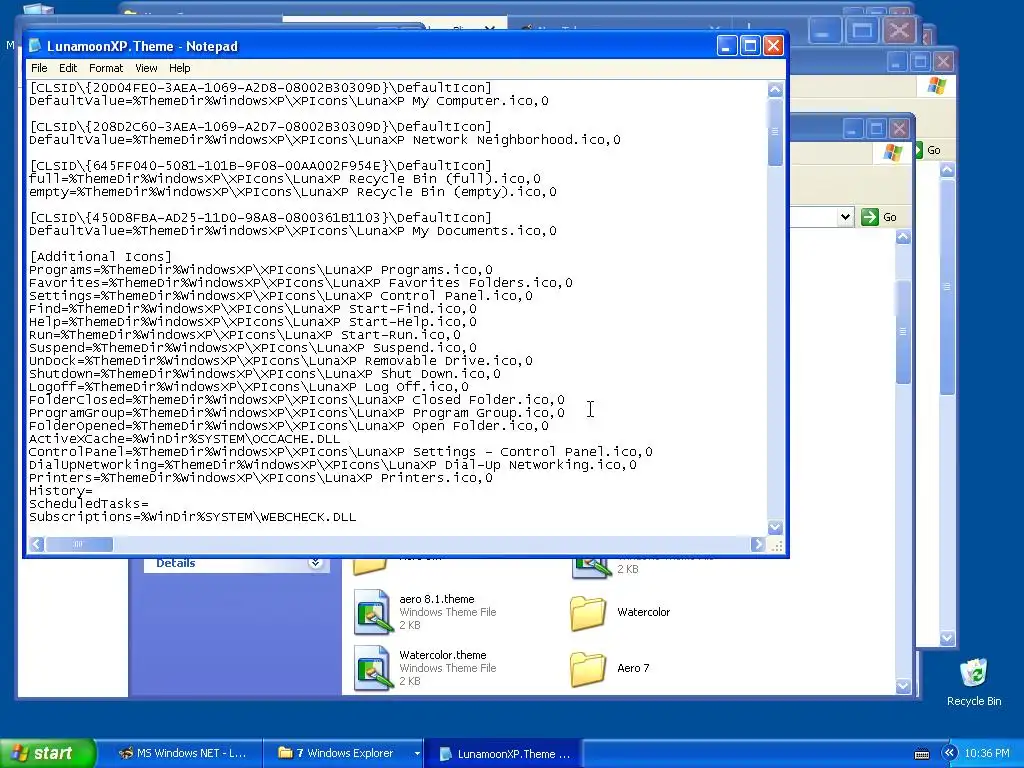Click the Aero 7 folder name
The height and width of the screenshot is (768, 1024).
(633, 668)
